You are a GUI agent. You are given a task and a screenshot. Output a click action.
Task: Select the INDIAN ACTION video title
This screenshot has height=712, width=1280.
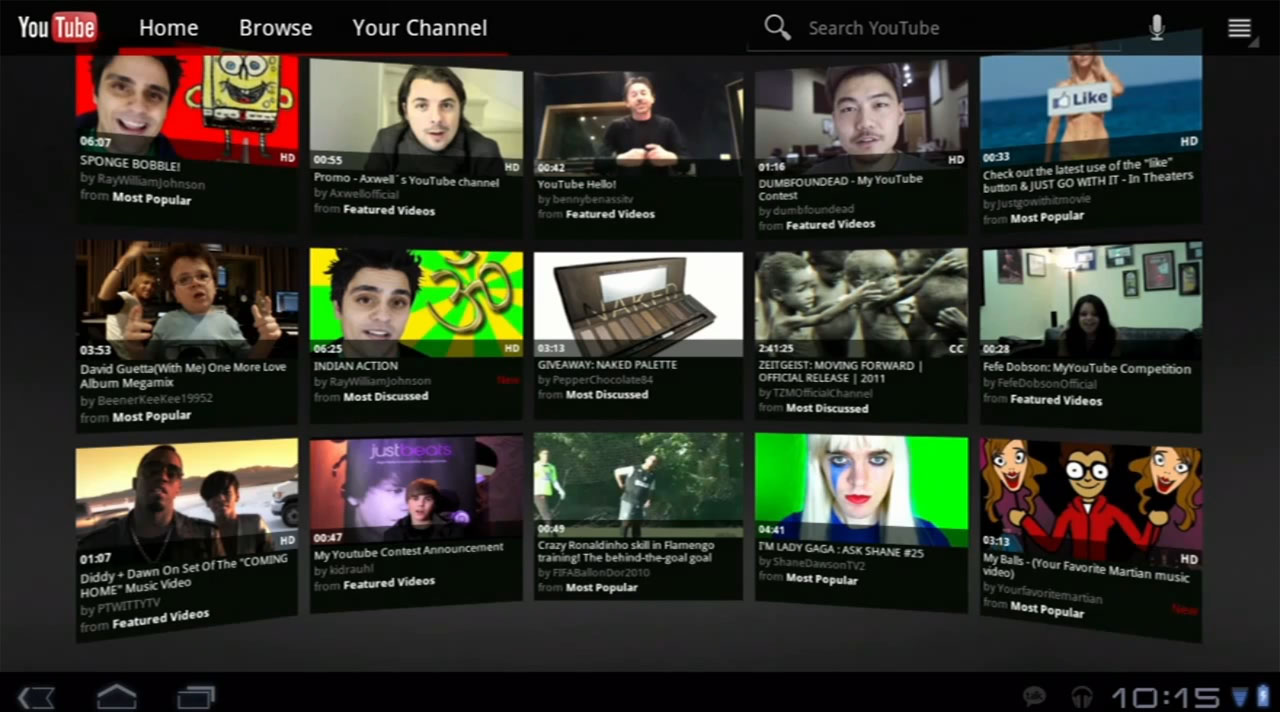point(356,365)
